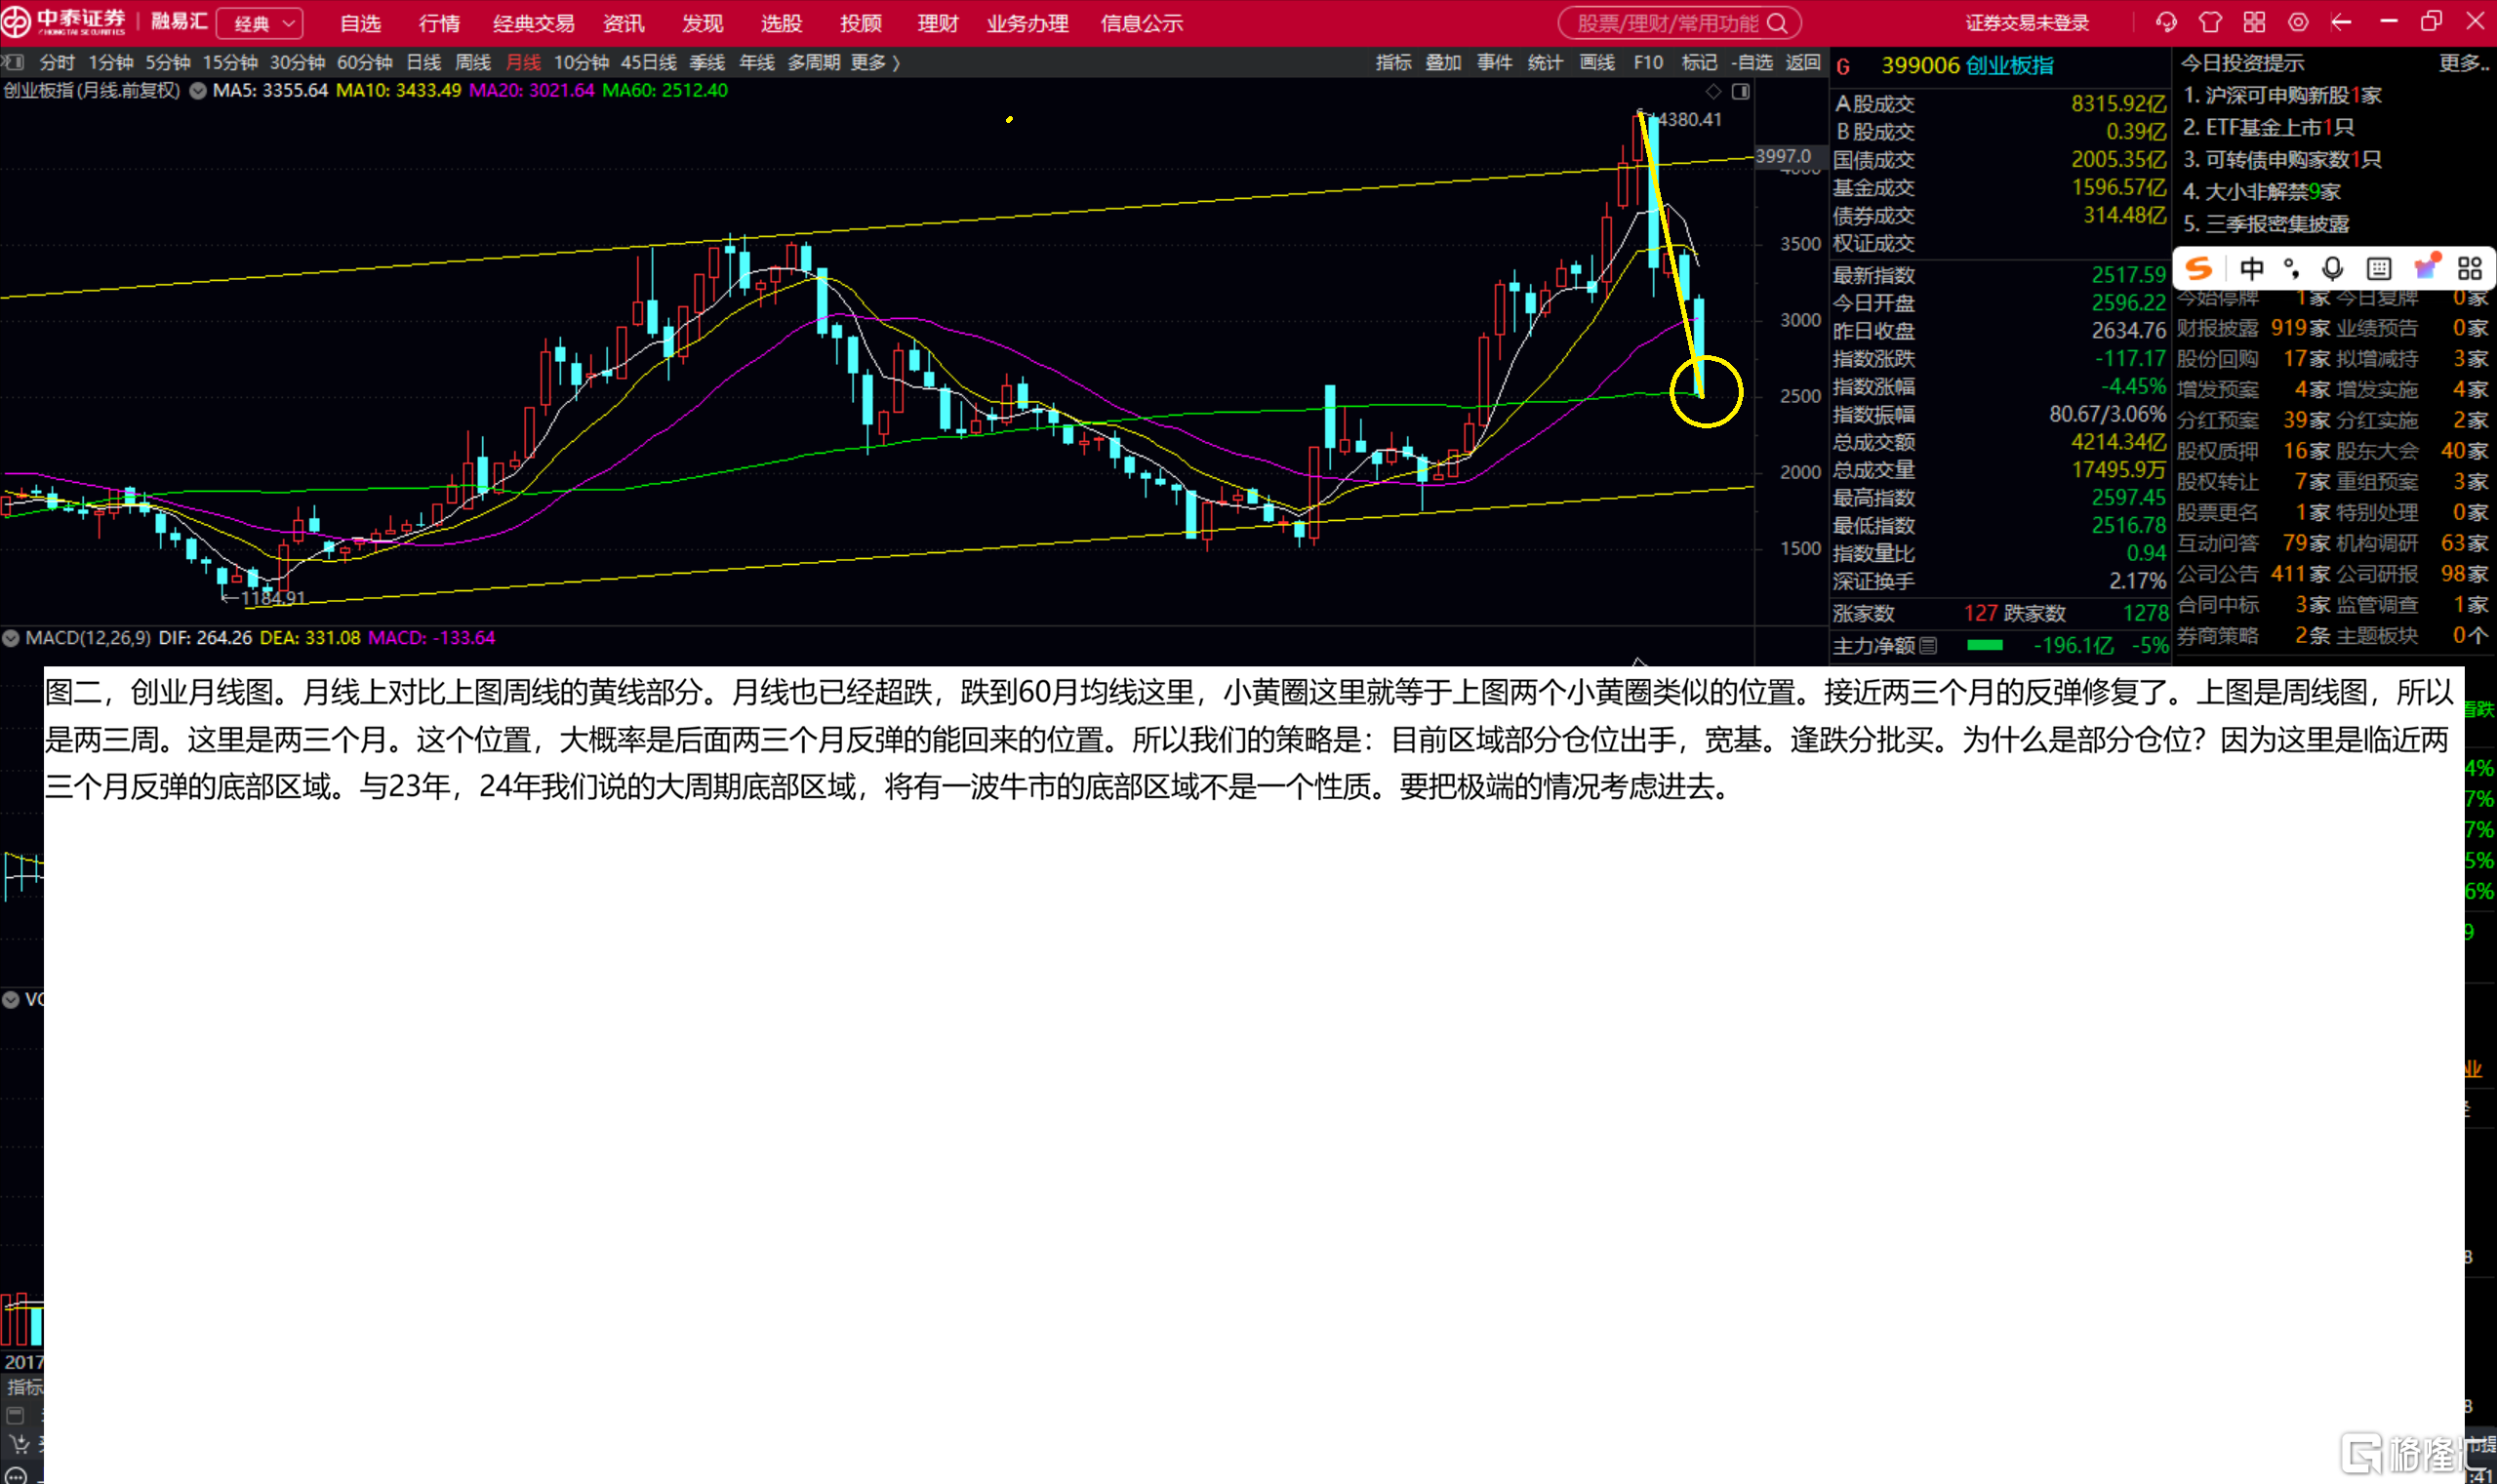Viewport: 2497px width, 1484px height.
Task: Click the sidebar toggle icon left of 分时
Action: (13, 62)
